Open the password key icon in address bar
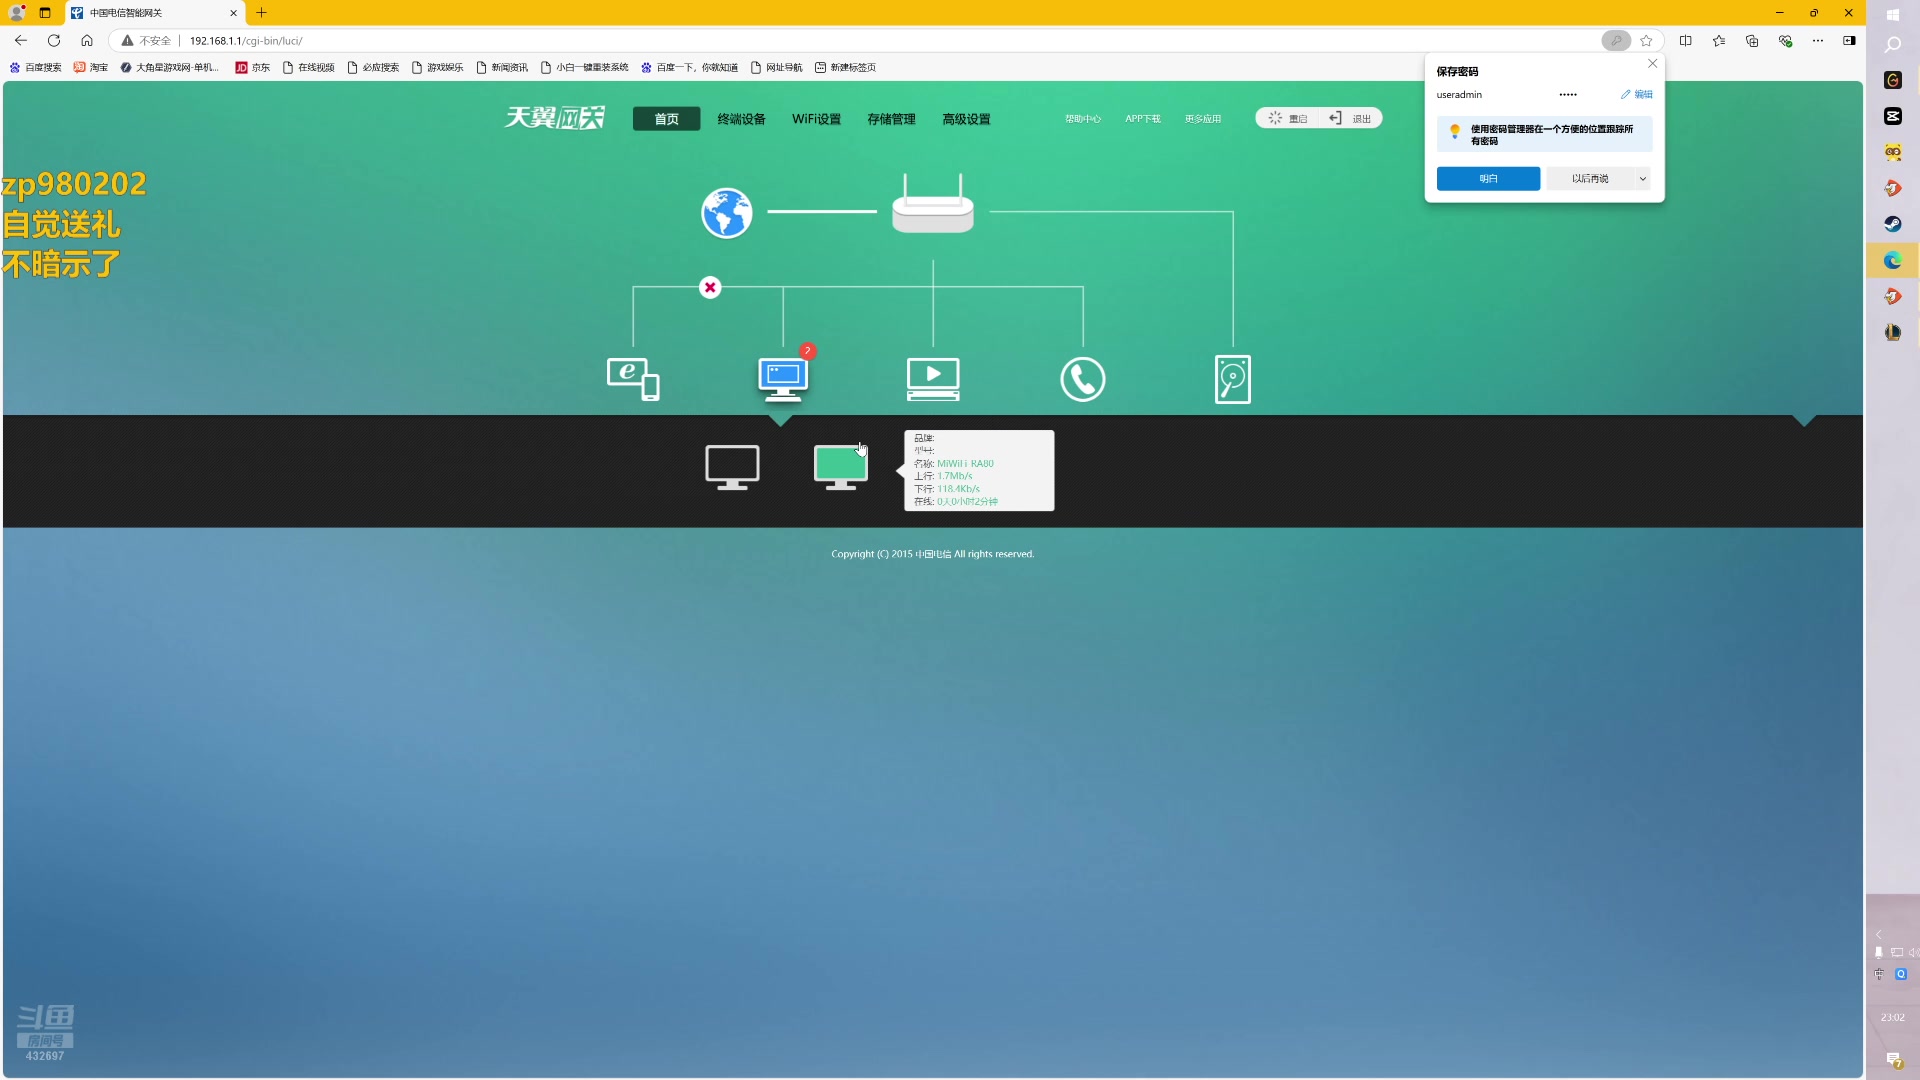The height and width of the screenshot is (1080, 1920). tap(1616, 41)
